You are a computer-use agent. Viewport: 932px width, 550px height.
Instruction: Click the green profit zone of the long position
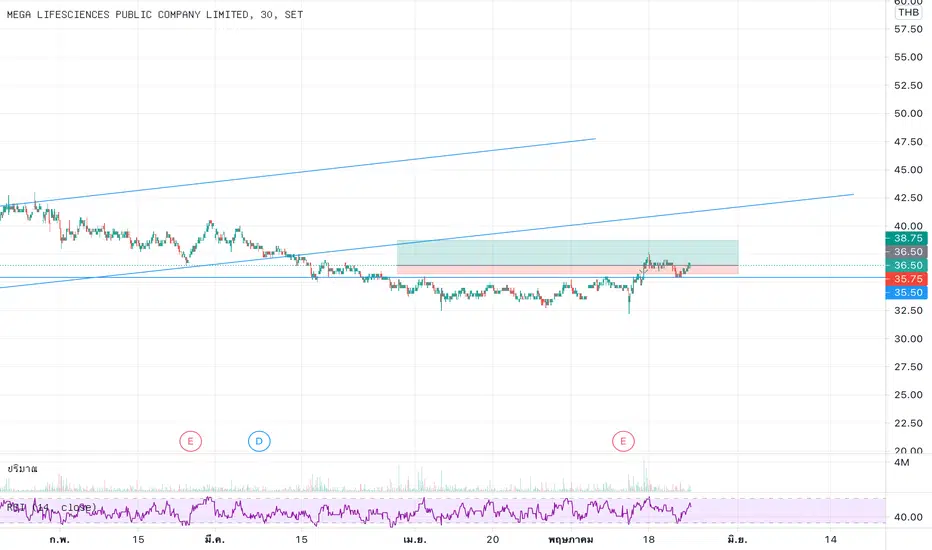coord(568,253)
